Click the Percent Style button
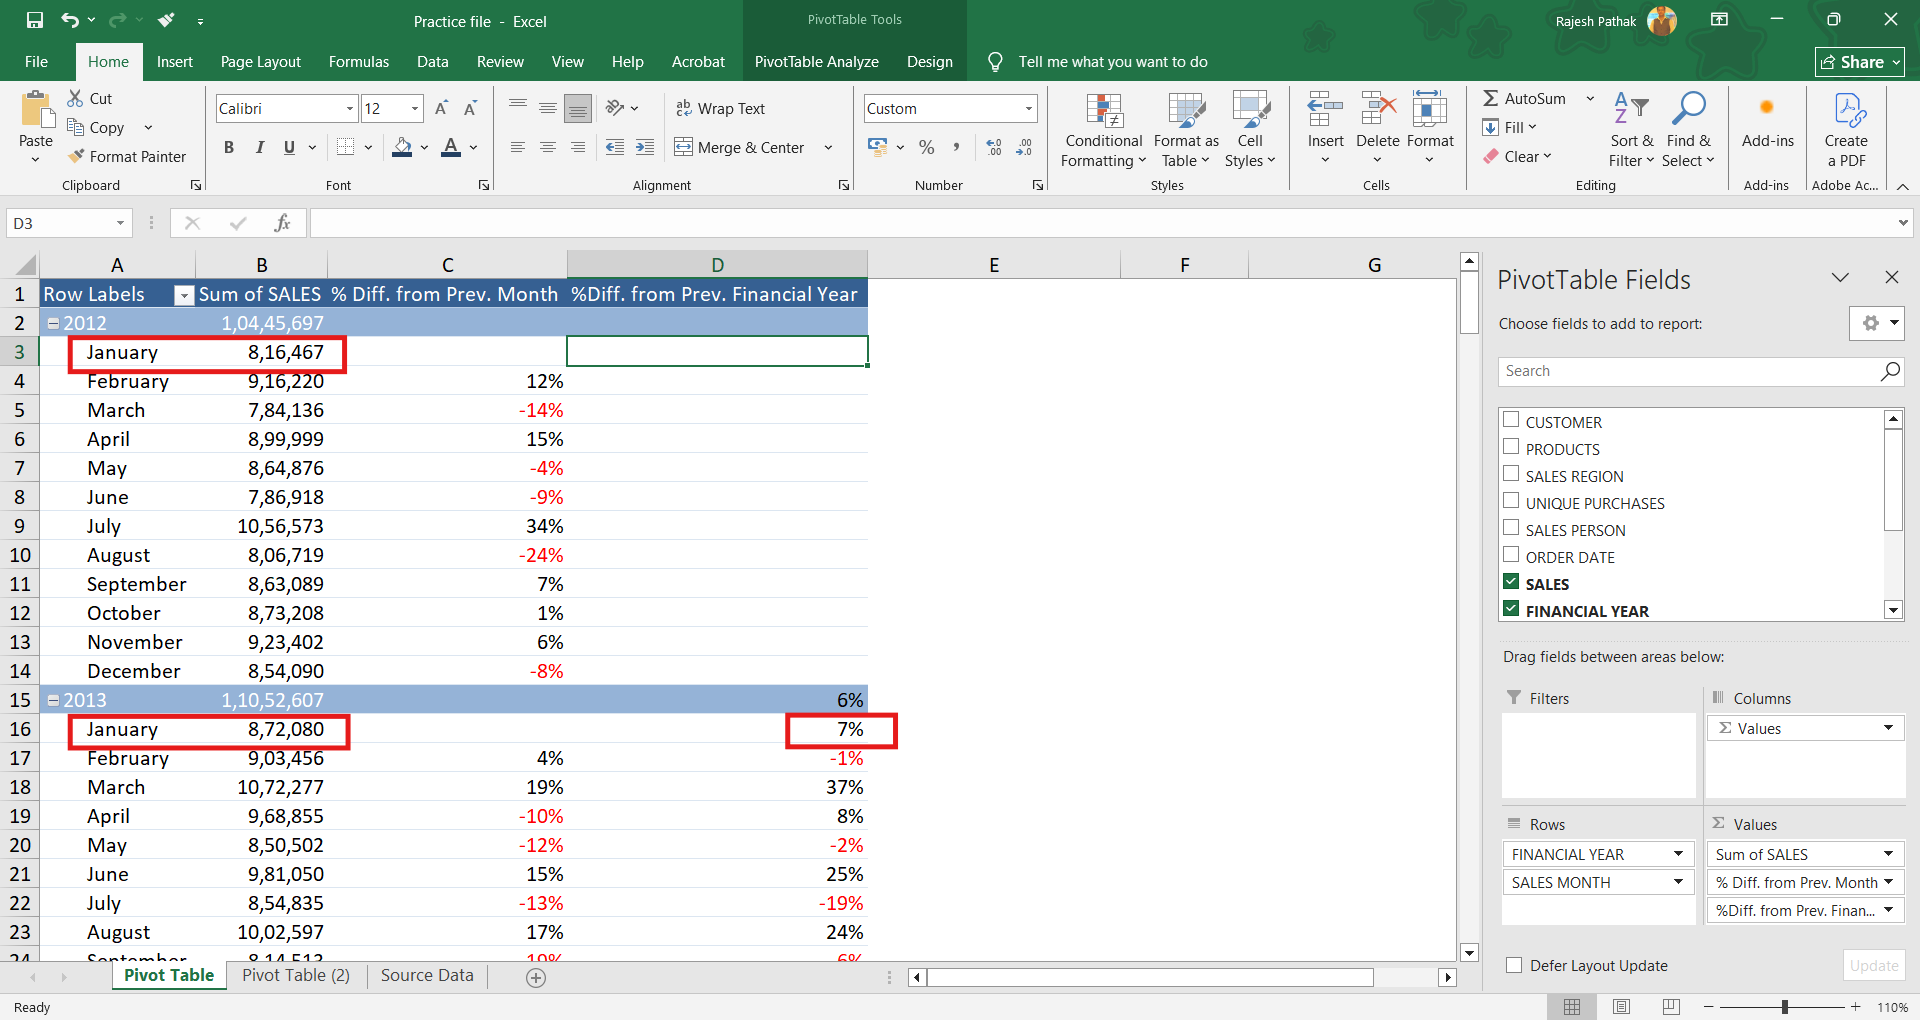 click(927, 148)
